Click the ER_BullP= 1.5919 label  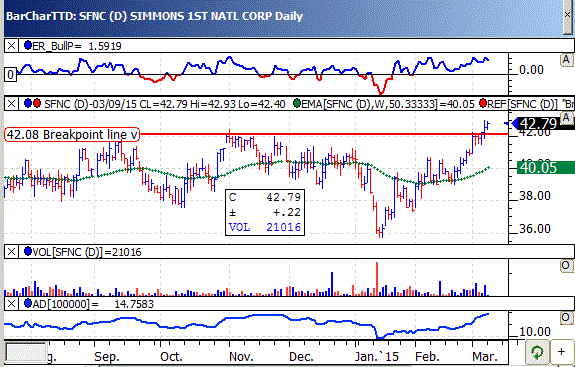click(x=77, y=46)
